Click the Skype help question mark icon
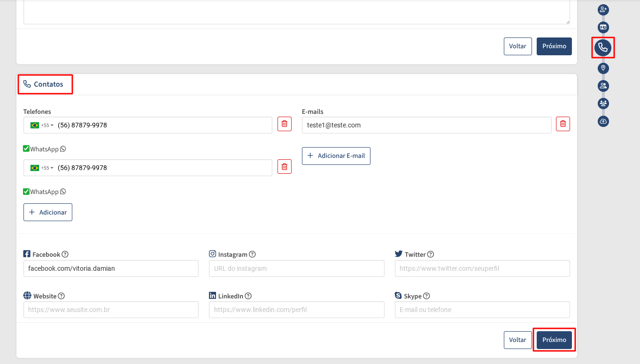The width and height of the screenshot is (640, 364). [x=427, y=296]
